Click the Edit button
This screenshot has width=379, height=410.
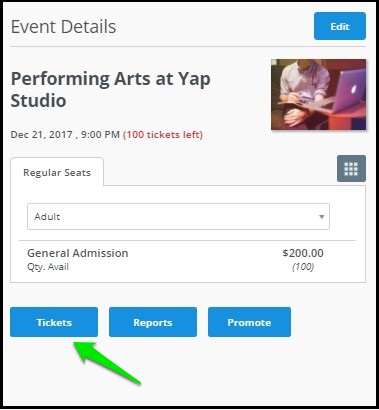(x=340, y=26)
